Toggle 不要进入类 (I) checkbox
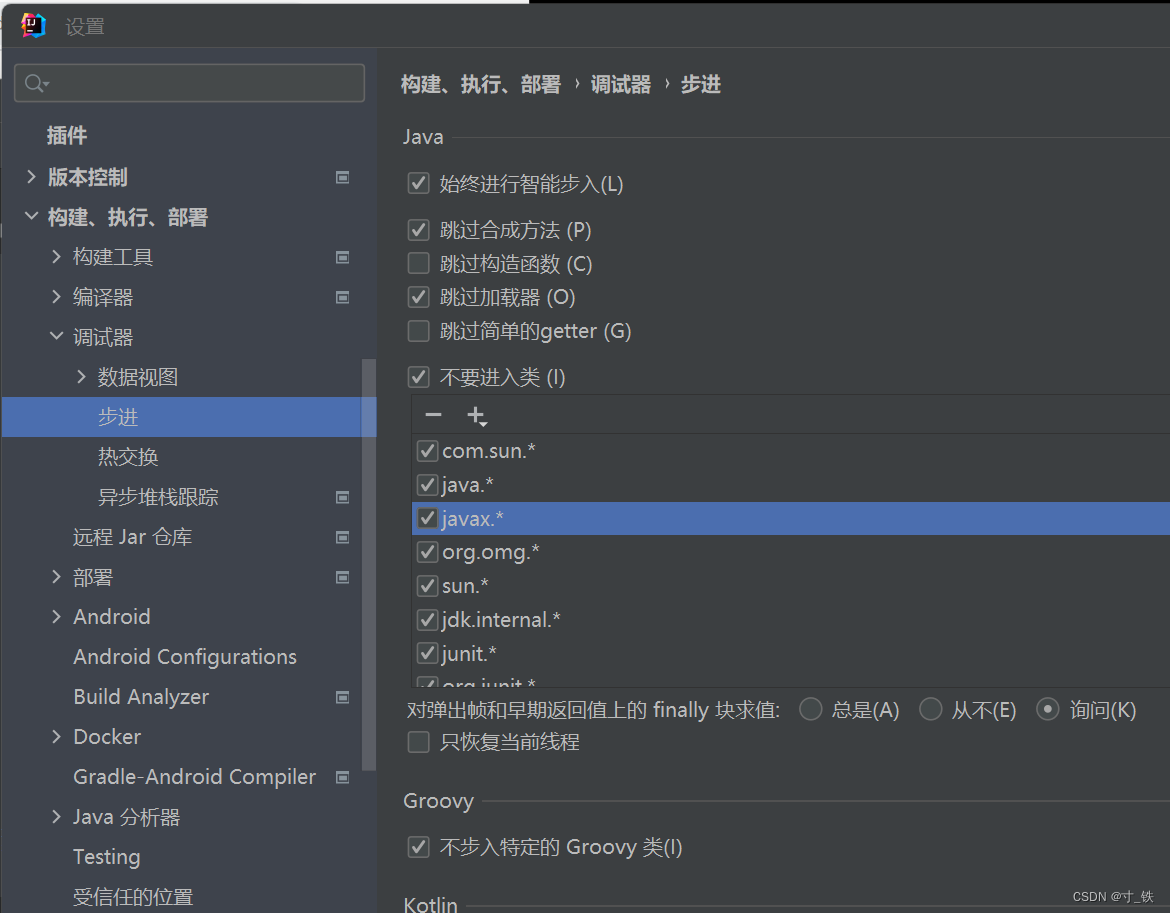Screen dimensions: 1170x913 (x=419, y=377)
